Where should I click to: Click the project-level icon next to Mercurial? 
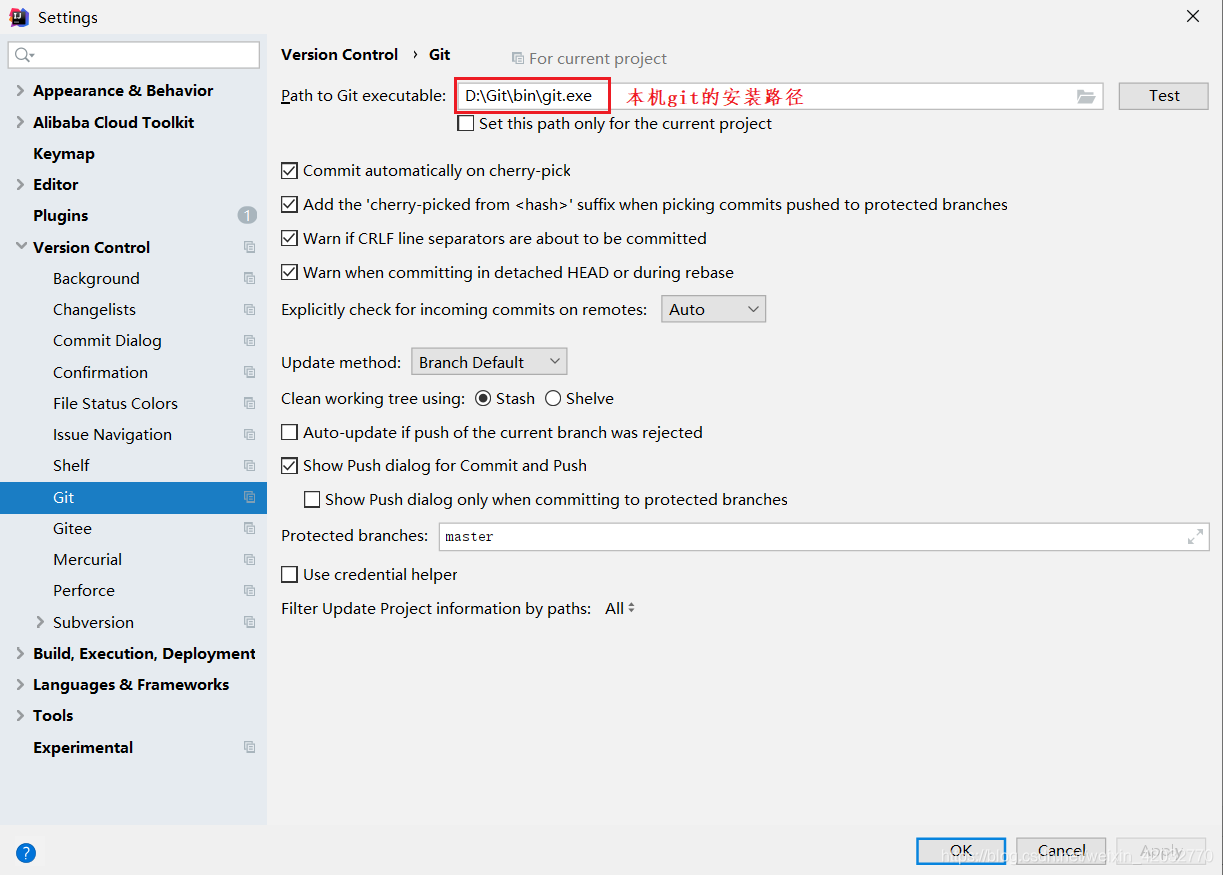pos(249,560)
